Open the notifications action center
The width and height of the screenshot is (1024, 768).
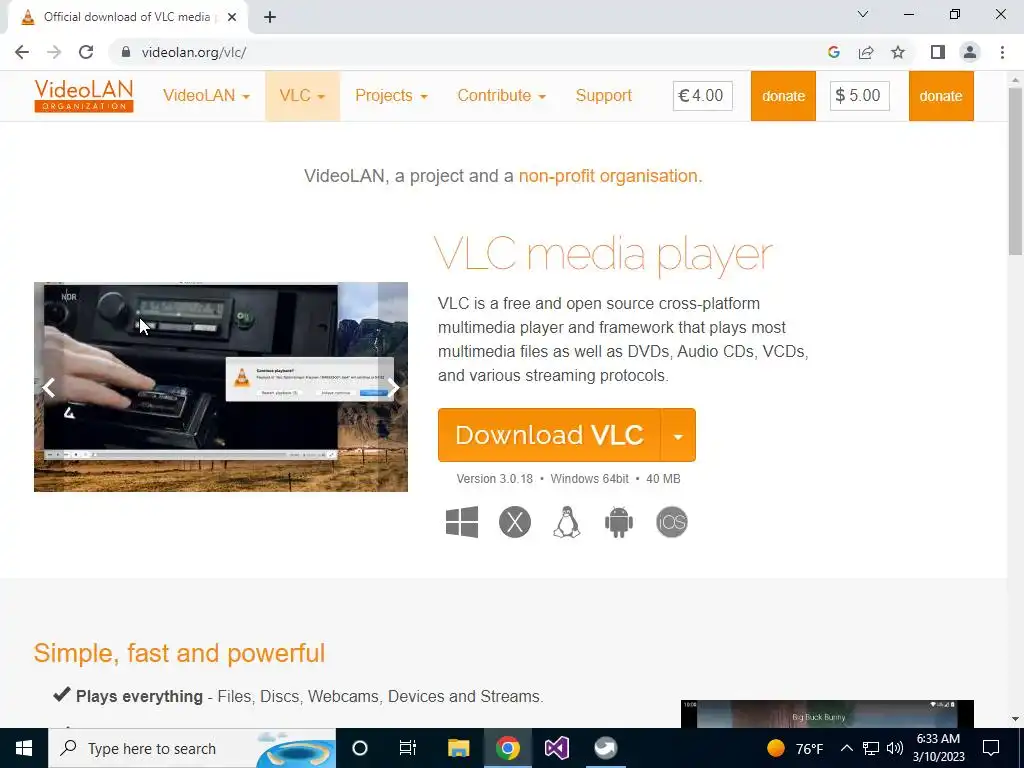(991, 748)
